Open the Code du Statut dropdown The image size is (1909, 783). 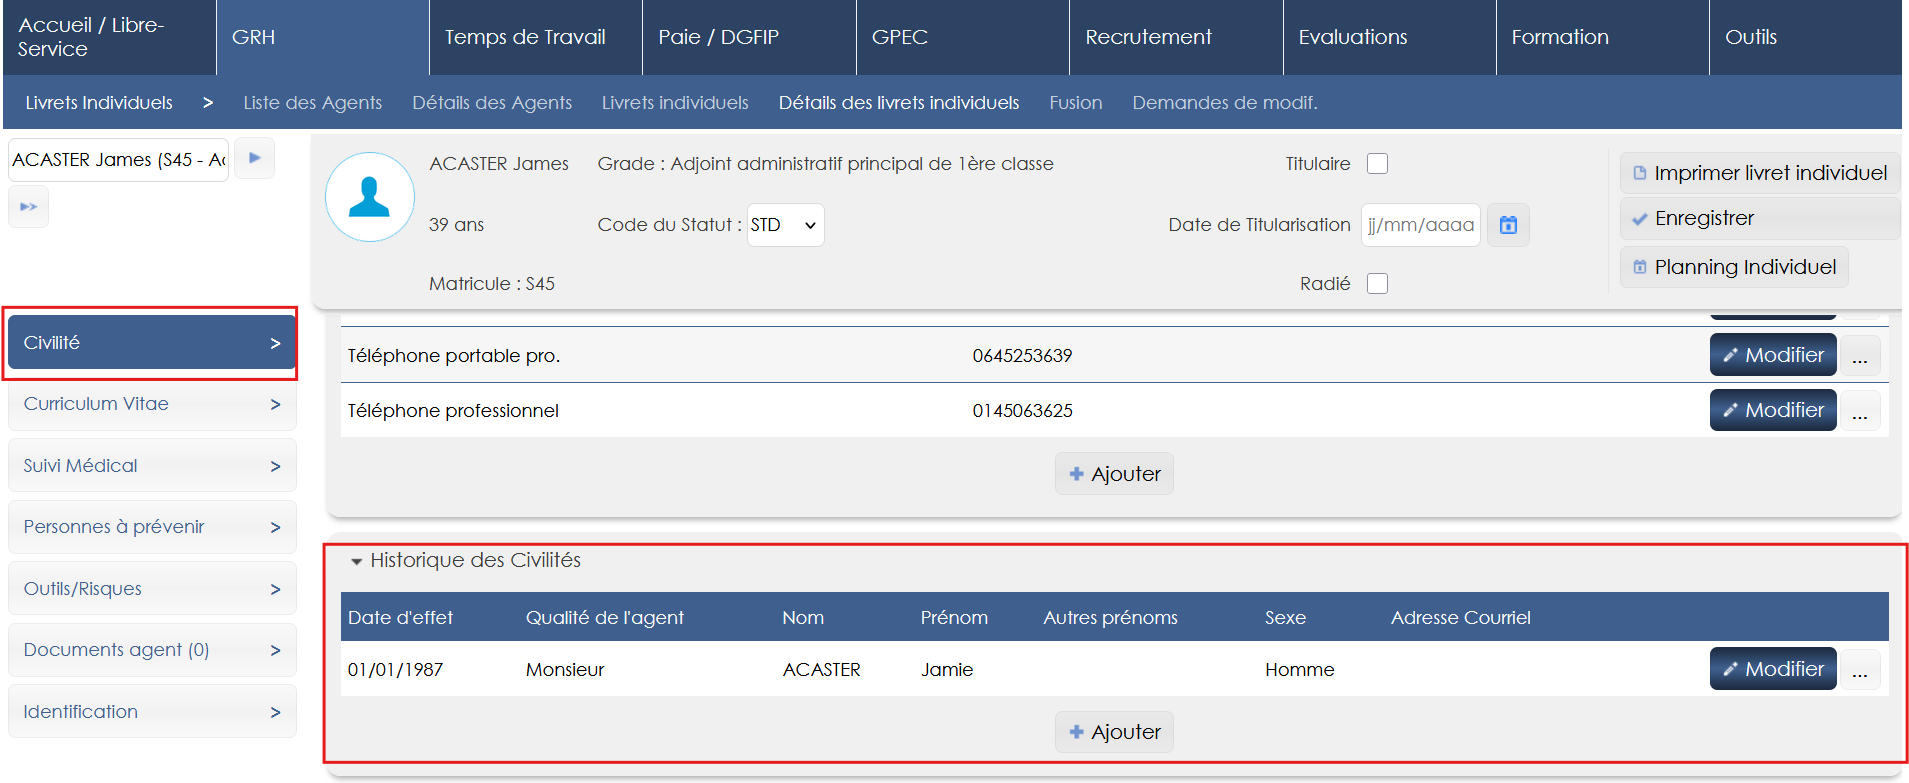point(785,225)
